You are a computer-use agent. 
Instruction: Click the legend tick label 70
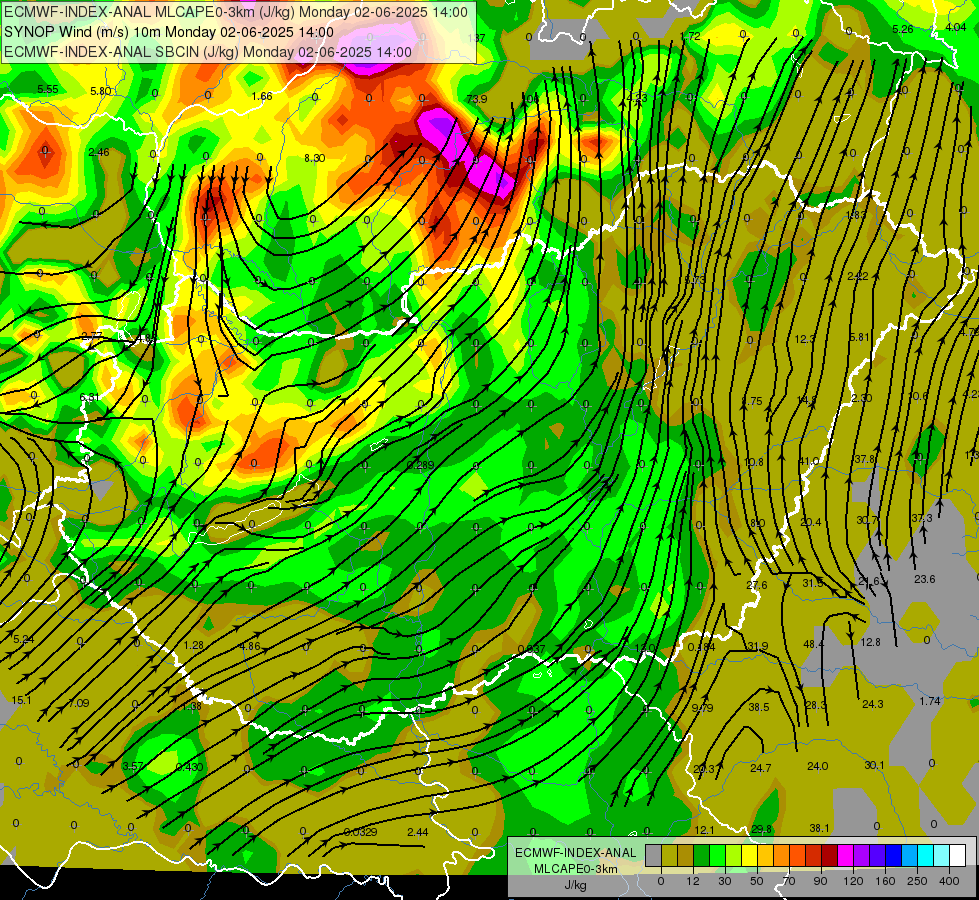click(789, 881)
